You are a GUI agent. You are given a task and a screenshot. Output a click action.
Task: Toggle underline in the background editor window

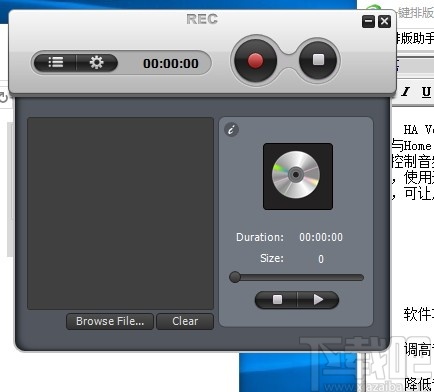pyautogui.click(x=426, y=91)
